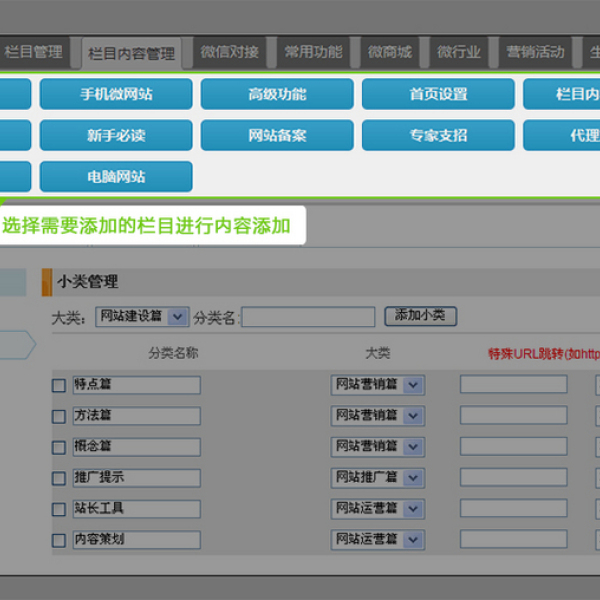Image resolution: width=600 pixels, height=600 pixels.
Task: Switch to the 微信对接 tab
Action: point(229,52)
